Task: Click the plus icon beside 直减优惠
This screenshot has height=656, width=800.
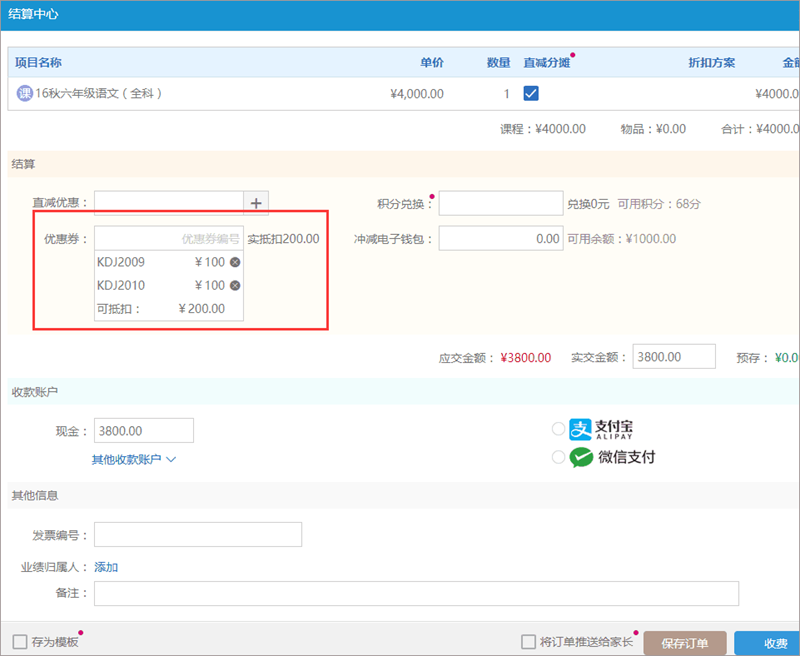Action: pyautogui.click(x=256, y=203)
